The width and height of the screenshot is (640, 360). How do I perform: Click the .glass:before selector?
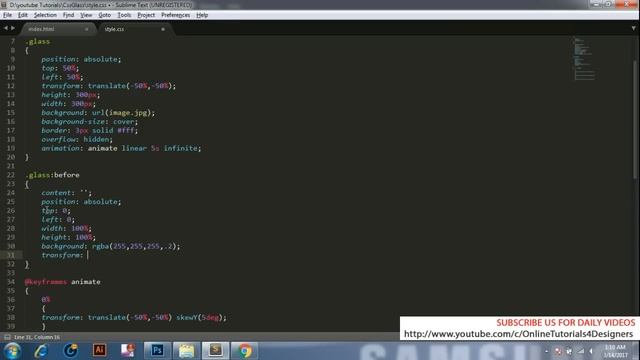[x=52, y=175]
